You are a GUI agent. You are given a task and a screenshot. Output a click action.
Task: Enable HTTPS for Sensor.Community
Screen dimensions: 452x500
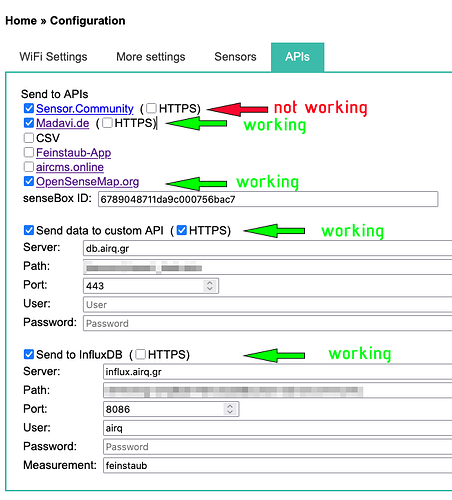151,108
